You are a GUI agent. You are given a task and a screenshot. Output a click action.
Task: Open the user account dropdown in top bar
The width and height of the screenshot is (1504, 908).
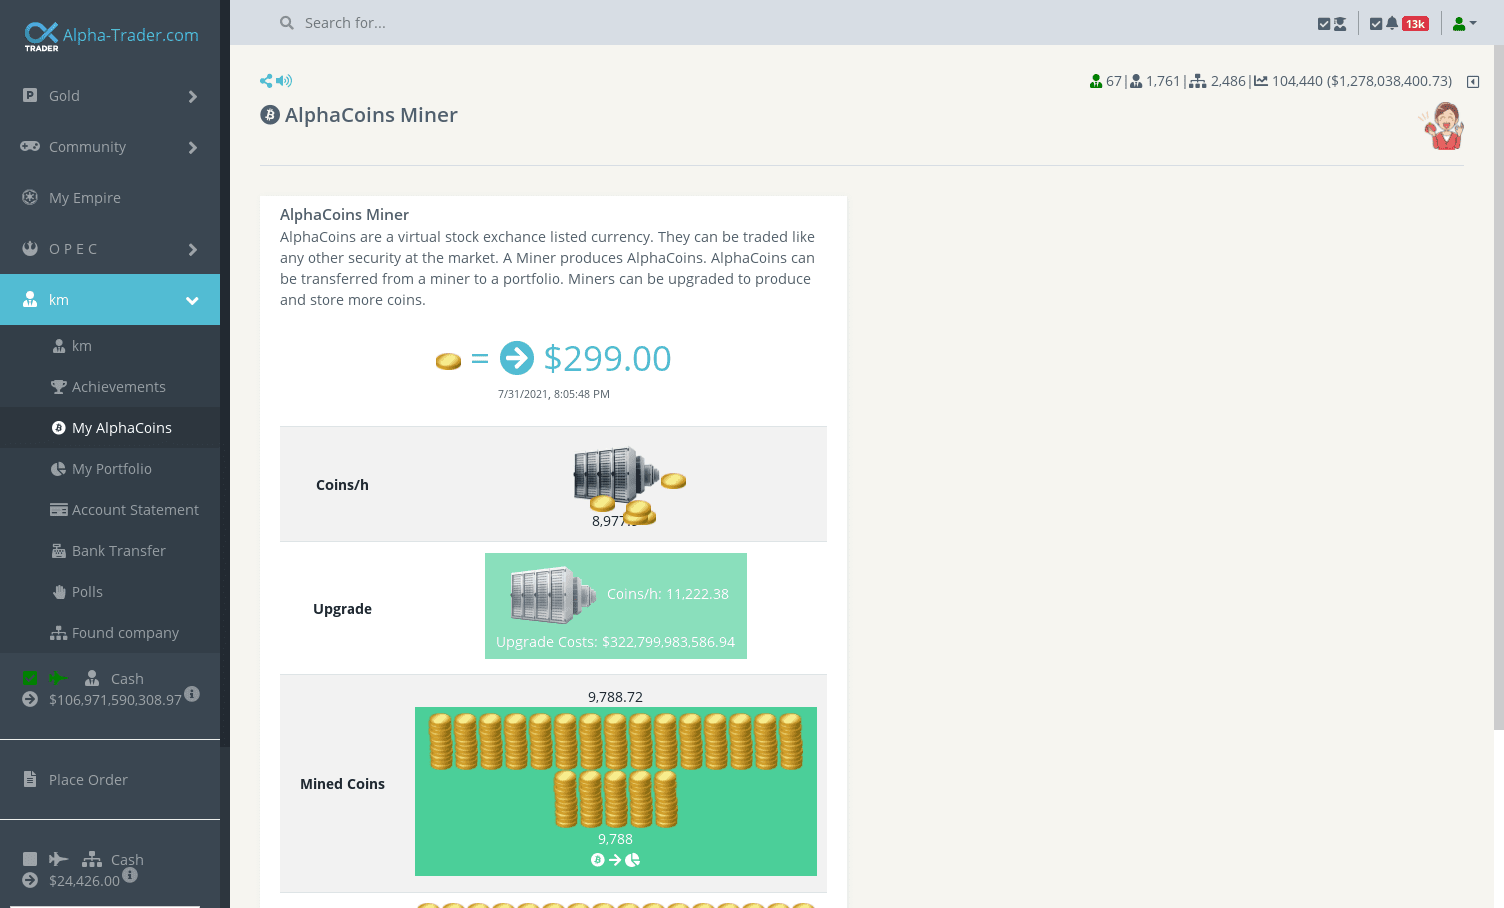pyautogui.click(x=1464, y=24)
